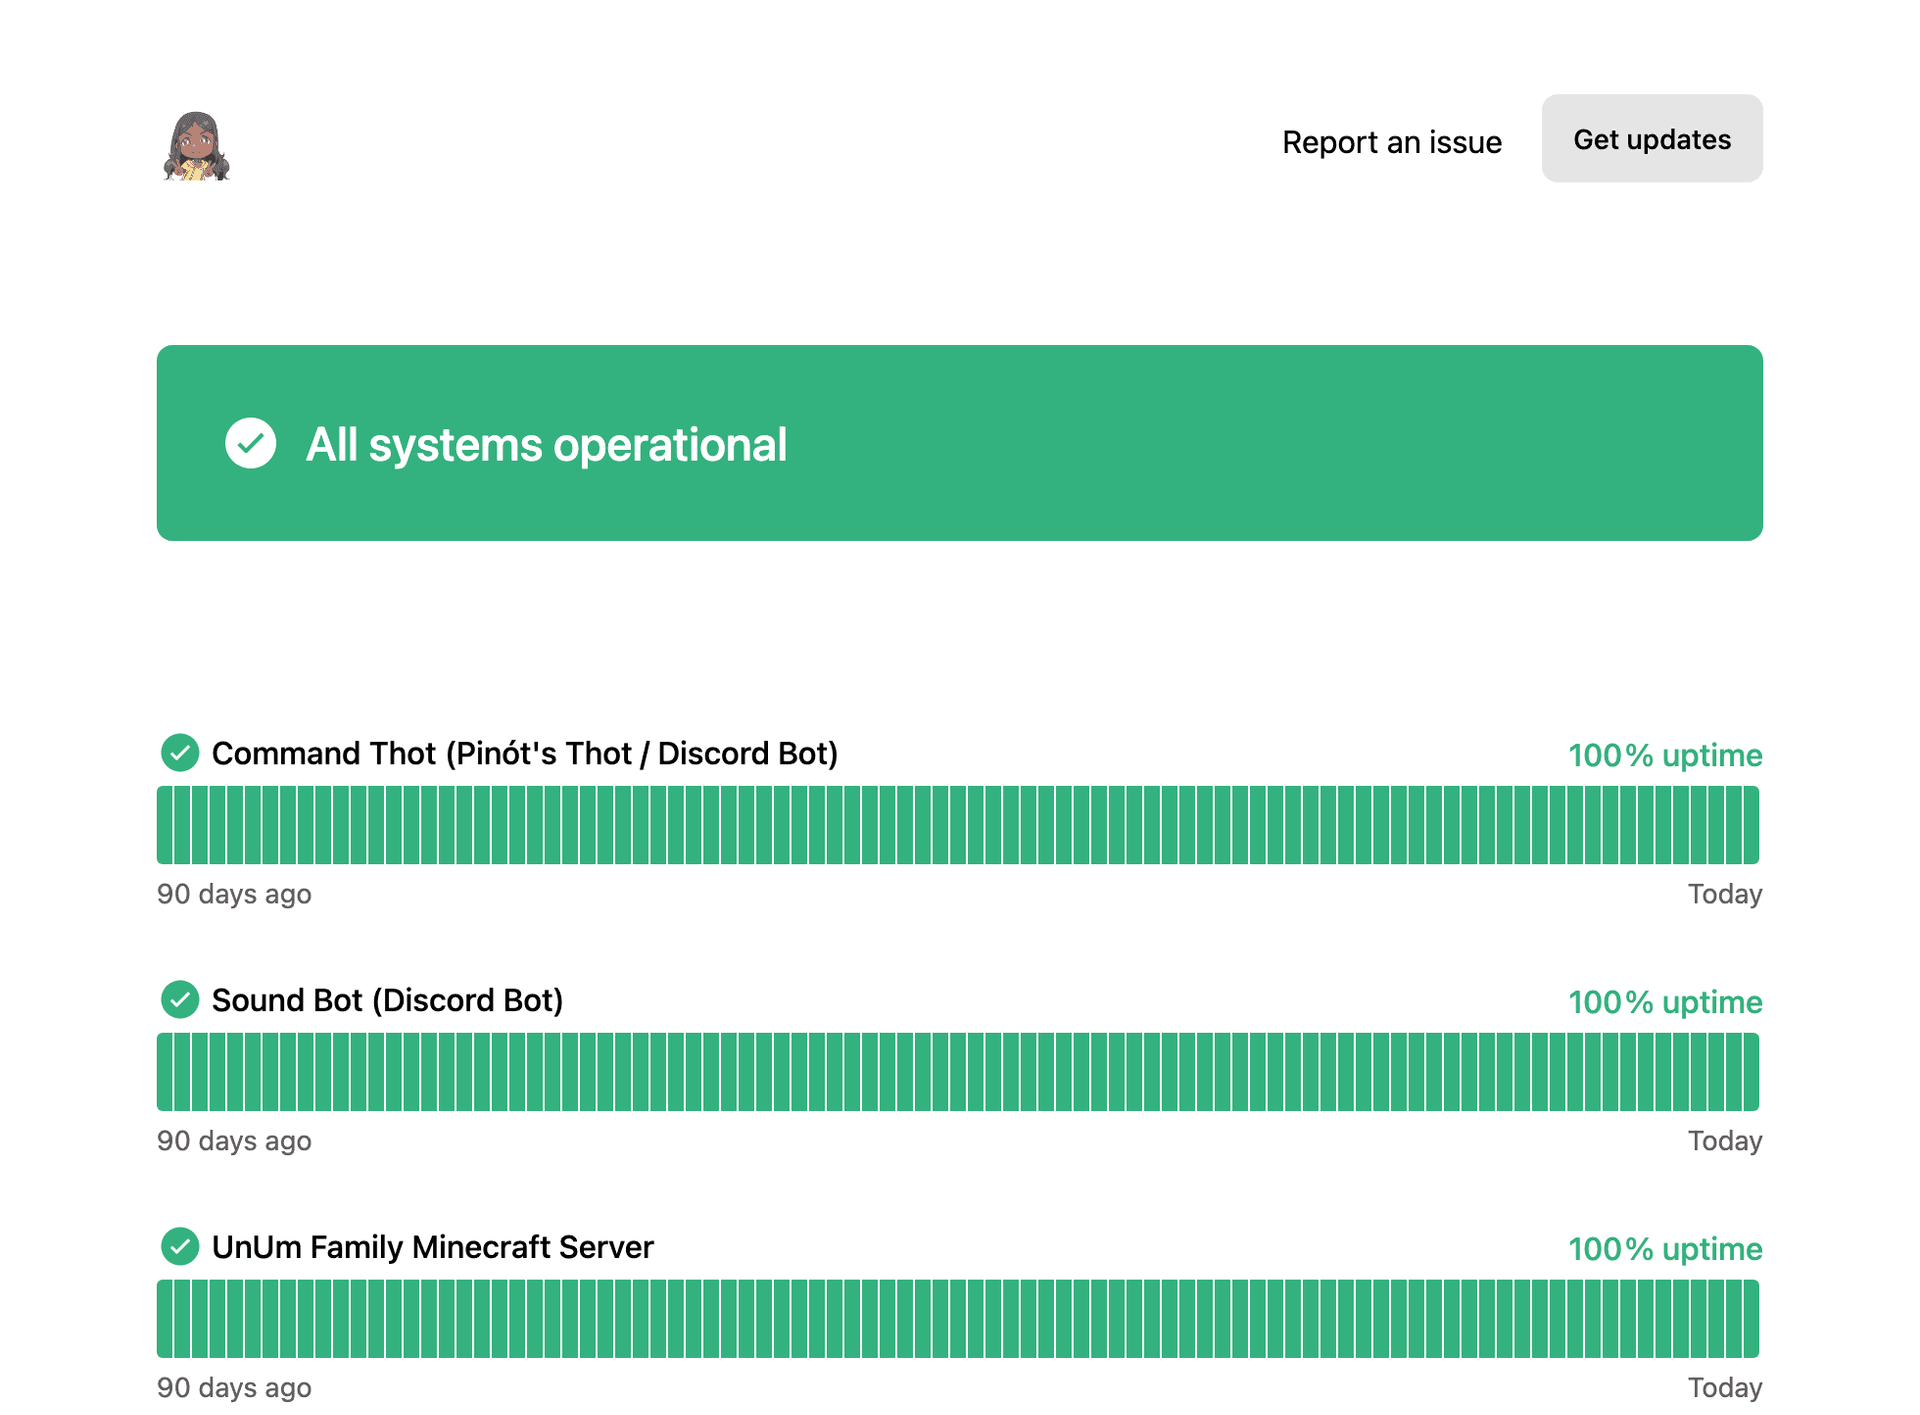Viewport: 1920px width, 1415px height.
Task: Open the Sound Bot (Discord Bot) monitor
Action: click(x=388, y=1000)
